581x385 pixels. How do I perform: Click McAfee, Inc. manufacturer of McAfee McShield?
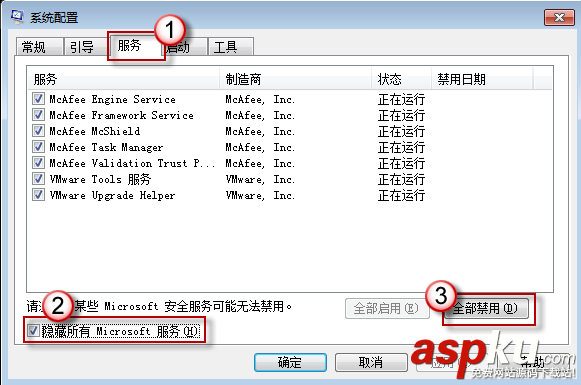click(260, 131)
